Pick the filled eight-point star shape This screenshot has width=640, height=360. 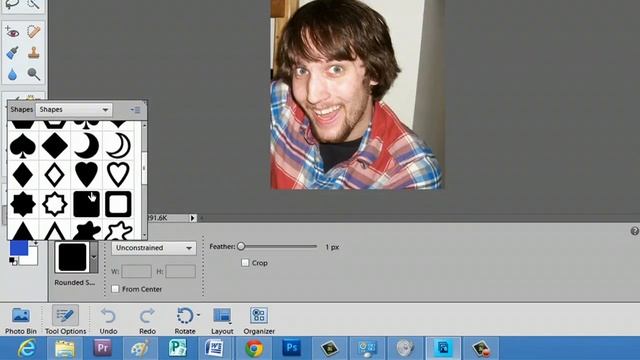[x=22, y=204]
